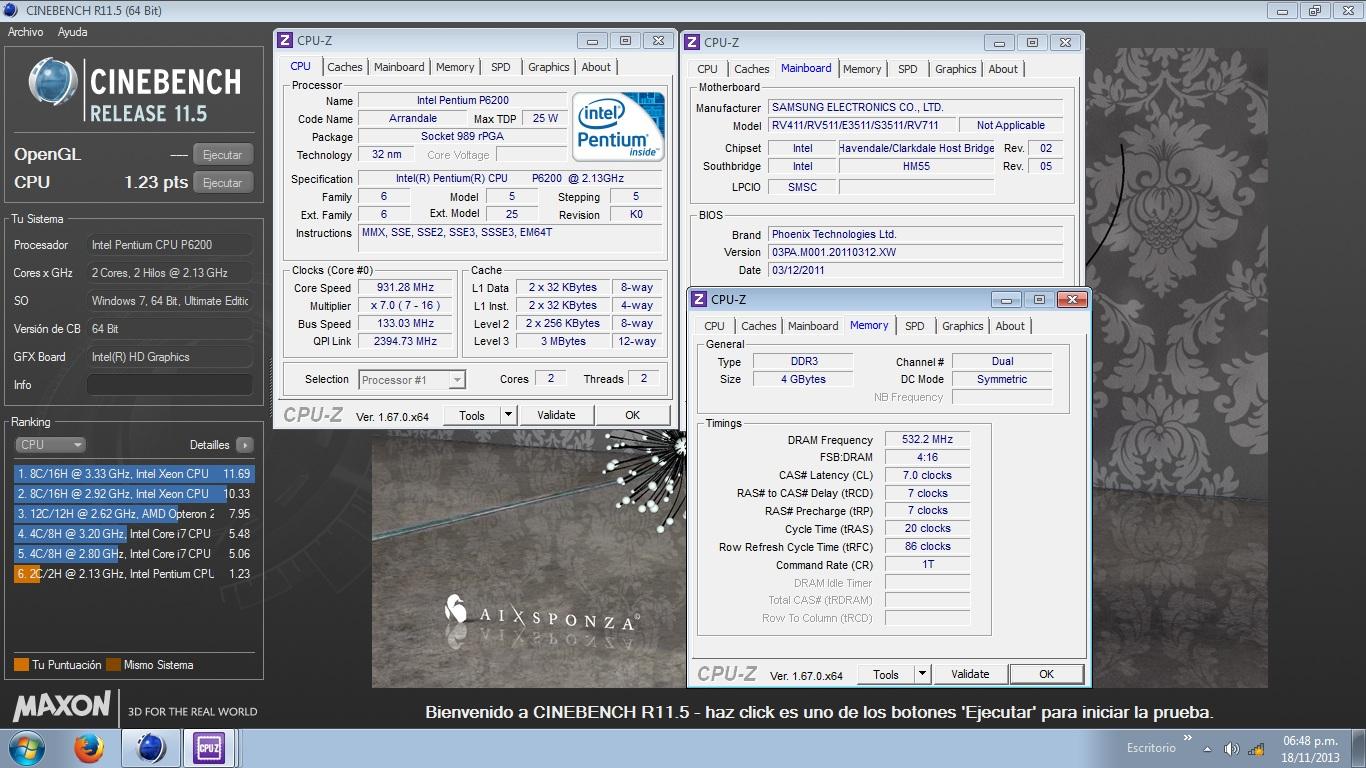Image resolution: width=1366 pixels, height=768 pixels.
Task: Open Firefox from the taskbar
Action: pyautogui.click(x=89, y=748)
